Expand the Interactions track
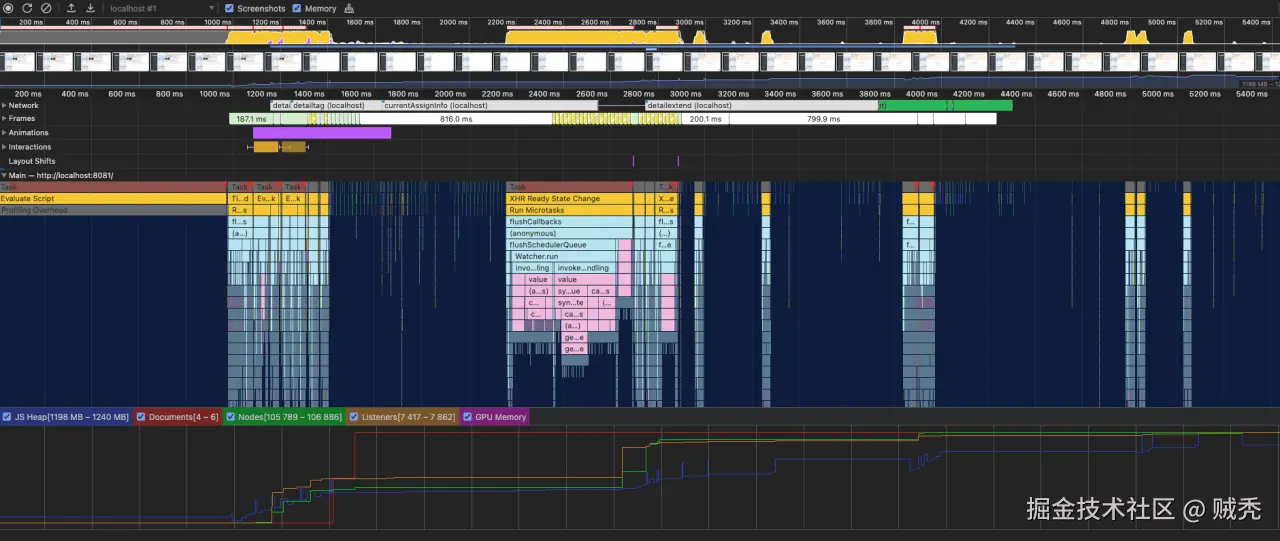This screenshot has width=1280, height=541. [x=4, y=147]
